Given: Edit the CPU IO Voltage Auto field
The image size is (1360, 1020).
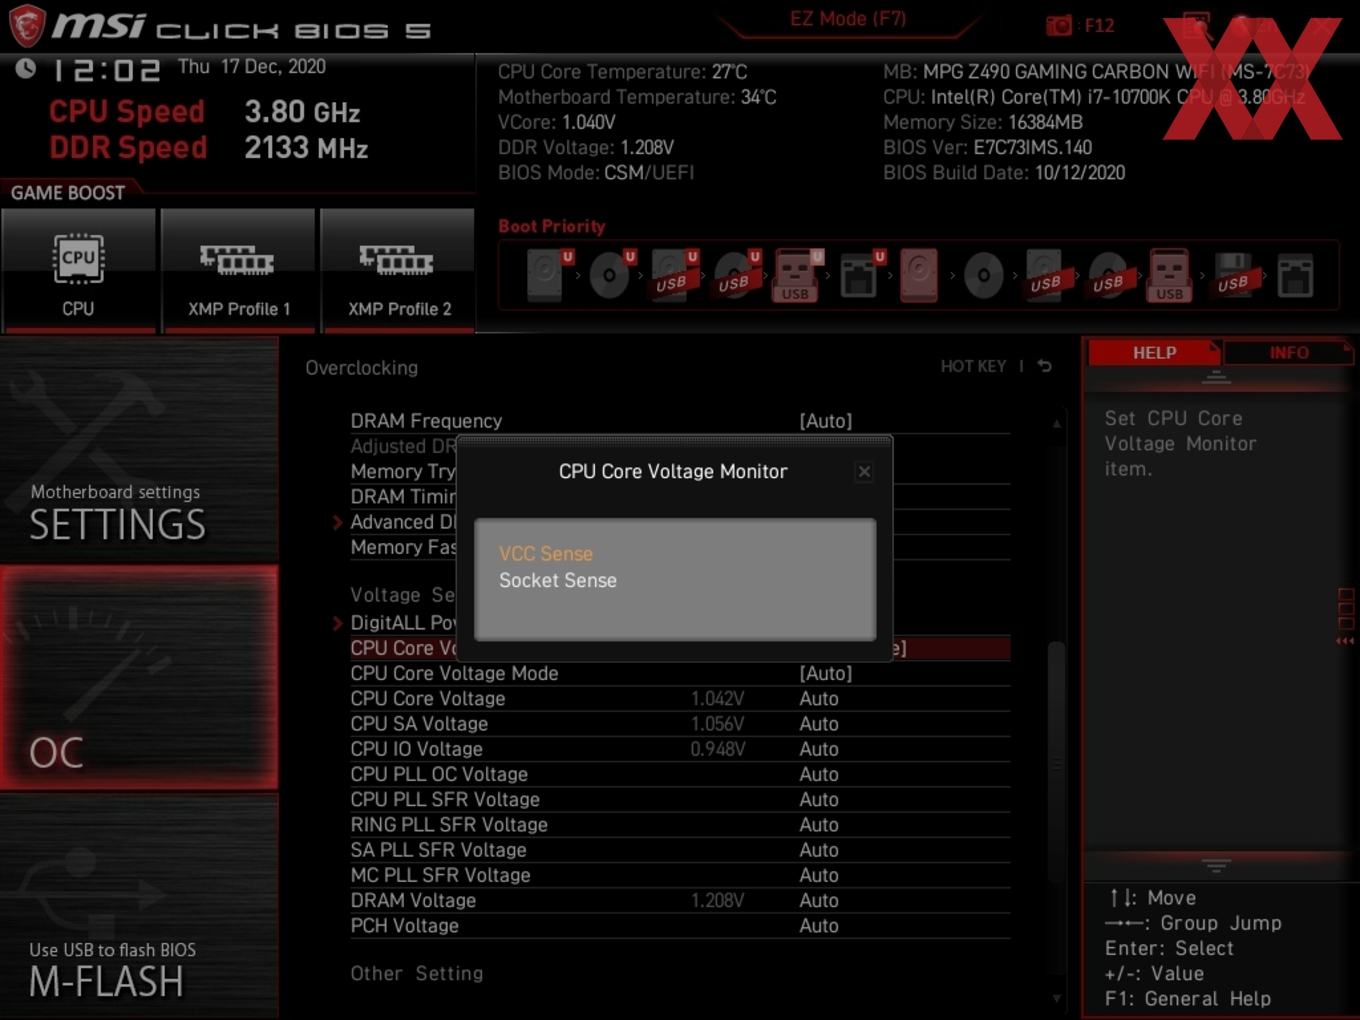Looking at the screenshot, I should tap(819, 749).
